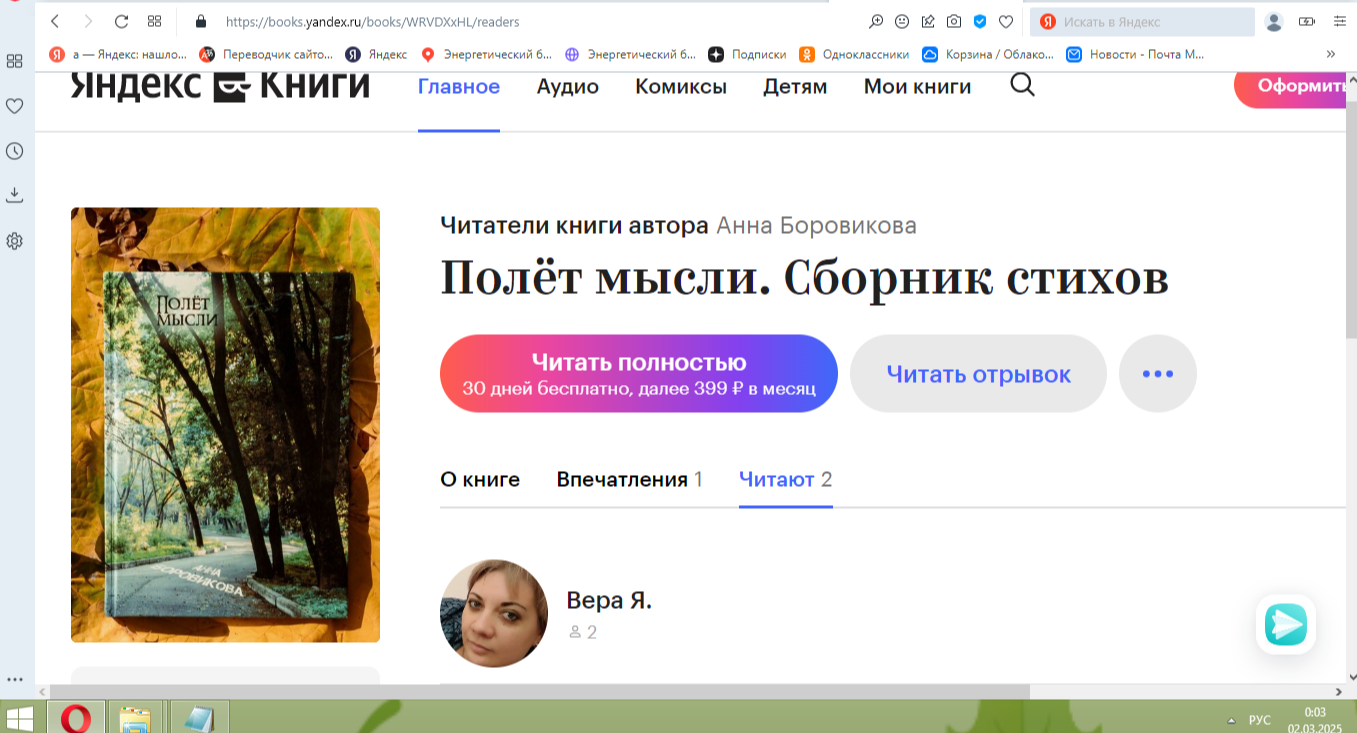Open the easy setup sliders icon
The width and height of the screenshot is (1357, 733).
point(1340,21)
